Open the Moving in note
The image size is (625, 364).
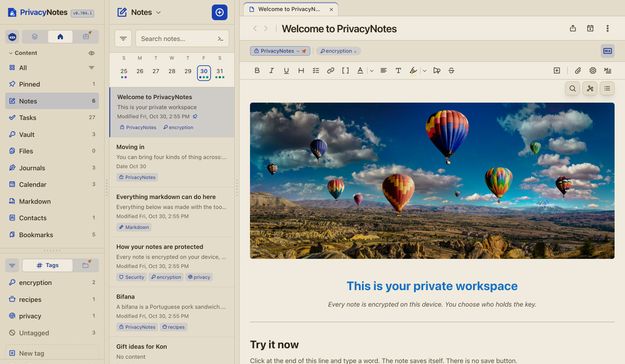[x=172, y=162]
